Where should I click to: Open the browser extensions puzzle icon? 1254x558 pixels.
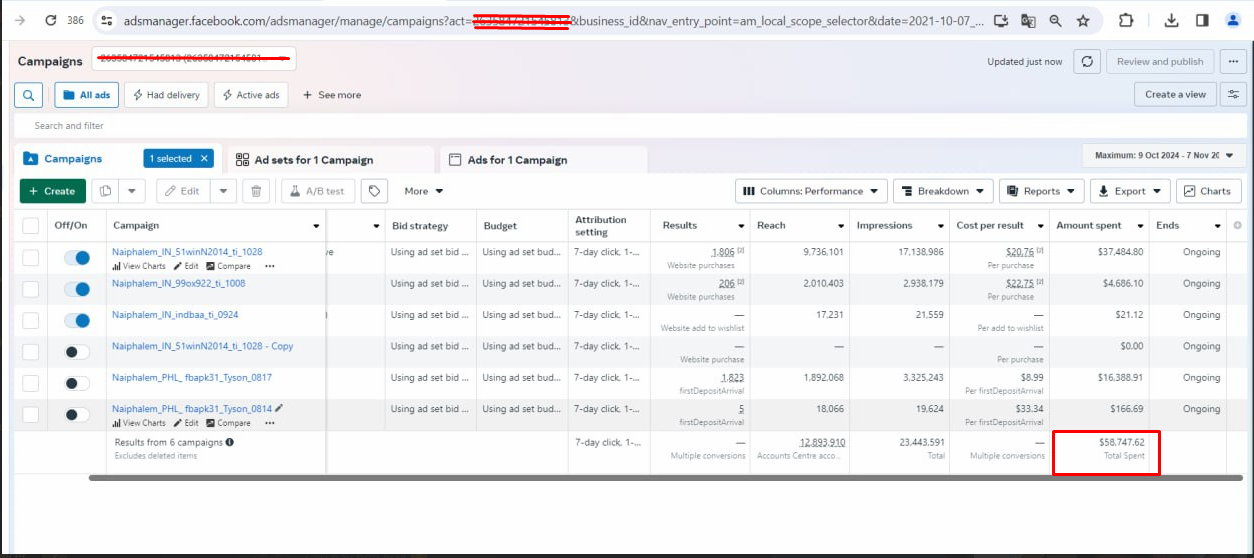1126,20
